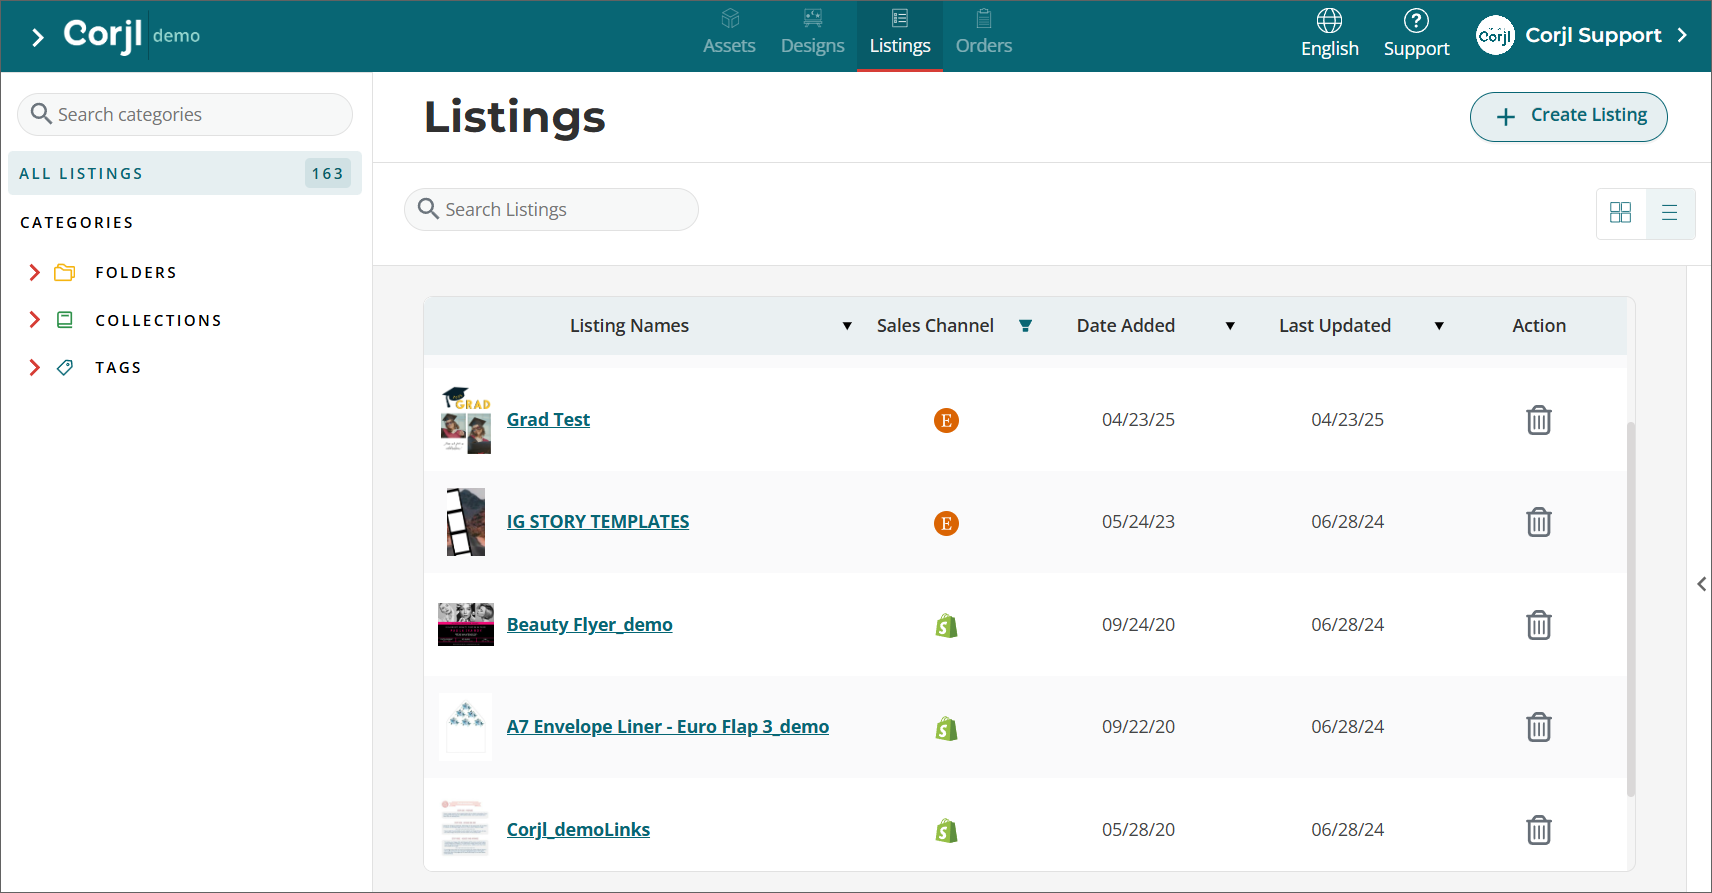This screenshot has width=1712, height=893.
Task: Click the A7 Envelope Liner thumbnail
Action: pyautogui.click(x=466, y=727)
